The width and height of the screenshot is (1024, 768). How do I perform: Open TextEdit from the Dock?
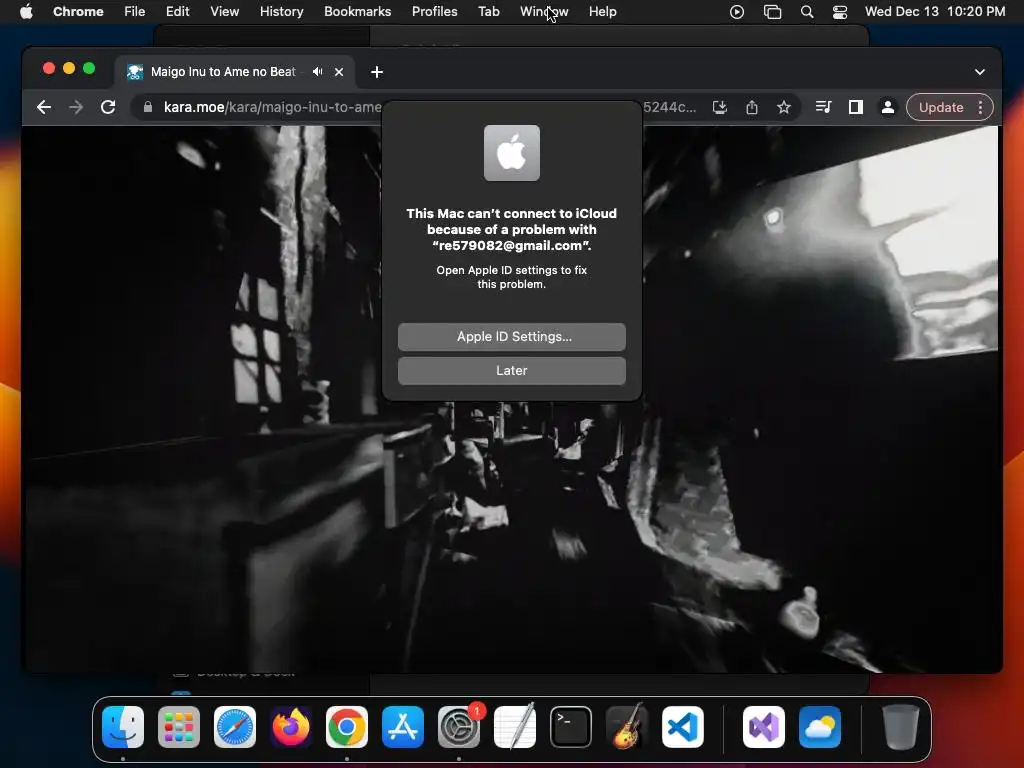(x=515, y=727)
